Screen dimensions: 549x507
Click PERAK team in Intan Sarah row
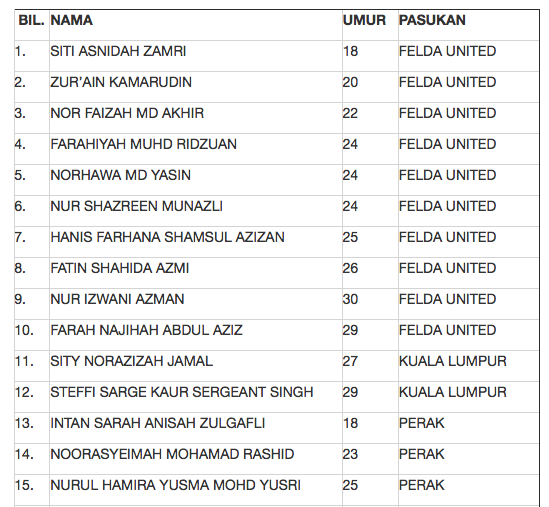(x=422, y=423)
